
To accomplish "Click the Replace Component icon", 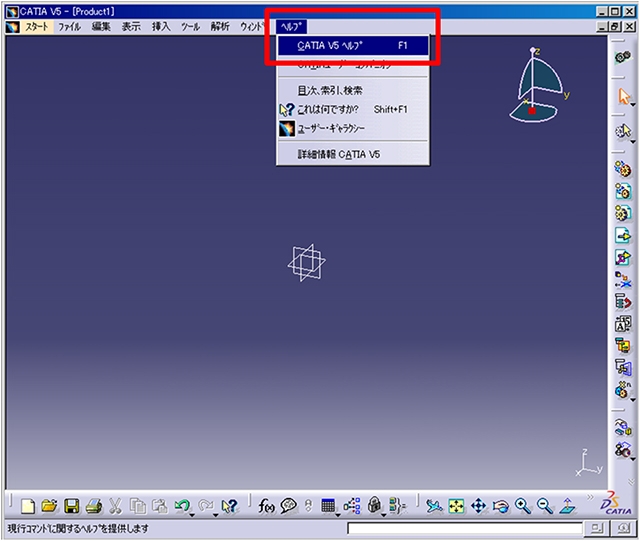I will tap(623, 280).
